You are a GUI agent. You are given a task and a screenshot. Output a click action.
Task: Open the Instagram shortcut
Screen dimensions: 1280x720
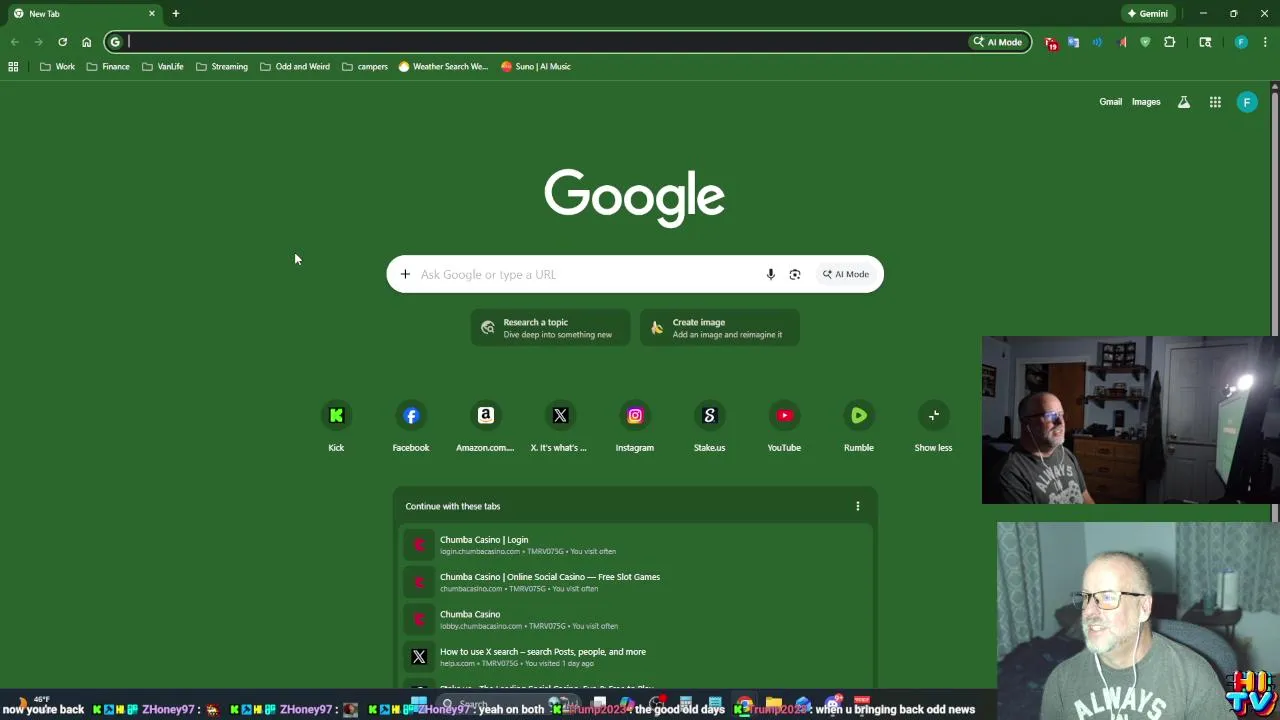tap(635, 427)
